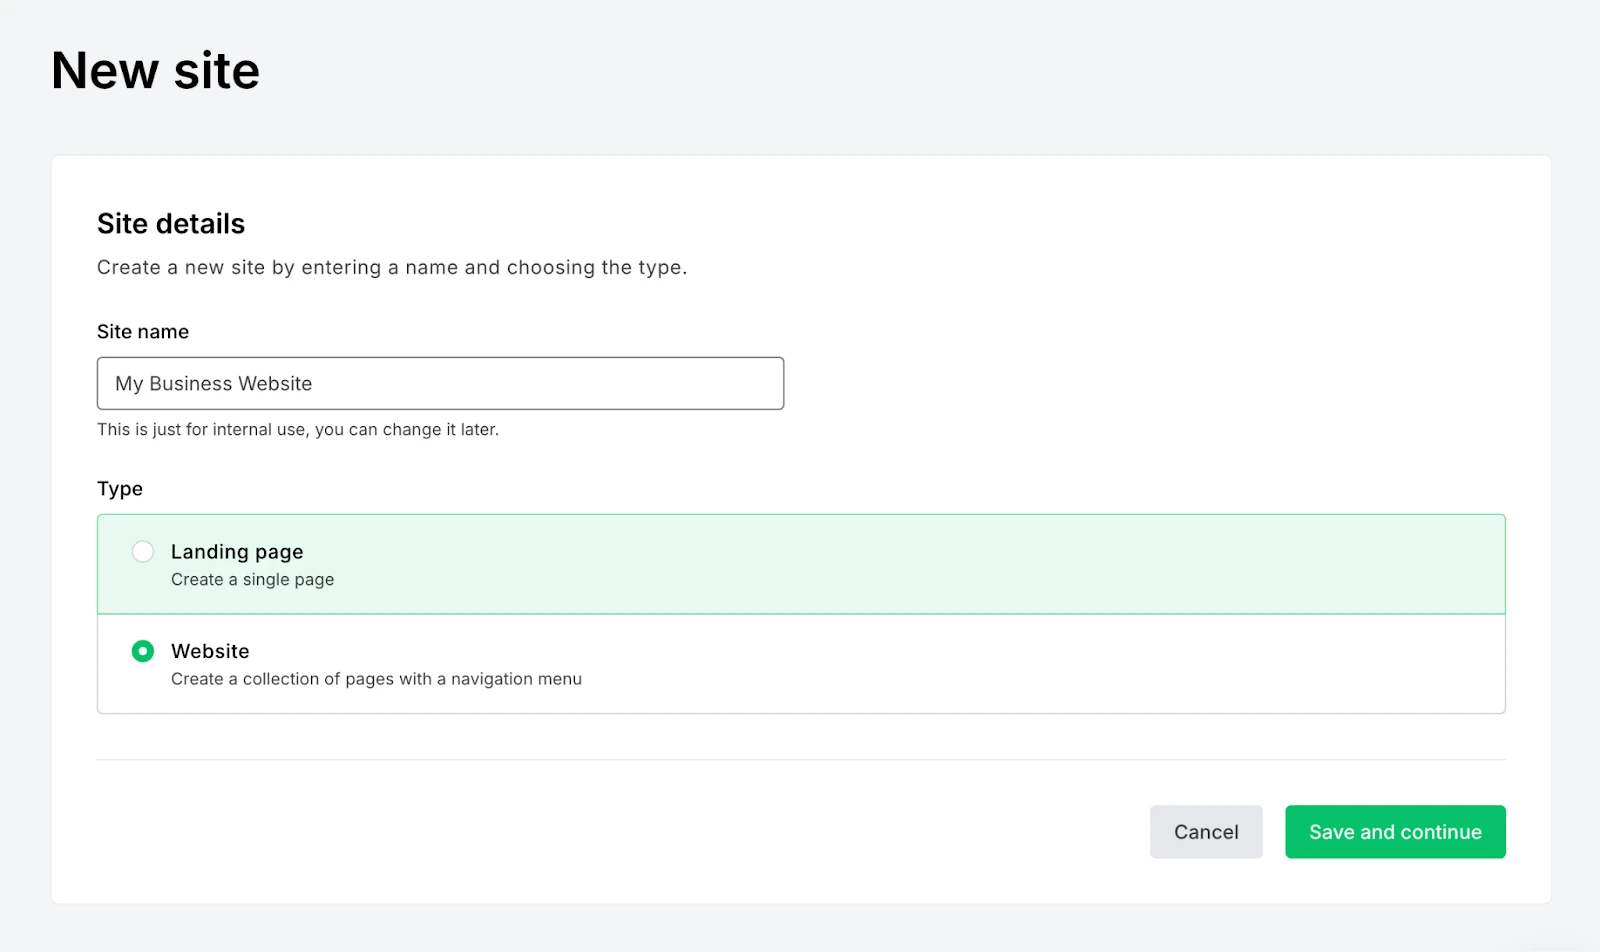
Task: Click the divider line above the buttons
Action: click(800, 760)
